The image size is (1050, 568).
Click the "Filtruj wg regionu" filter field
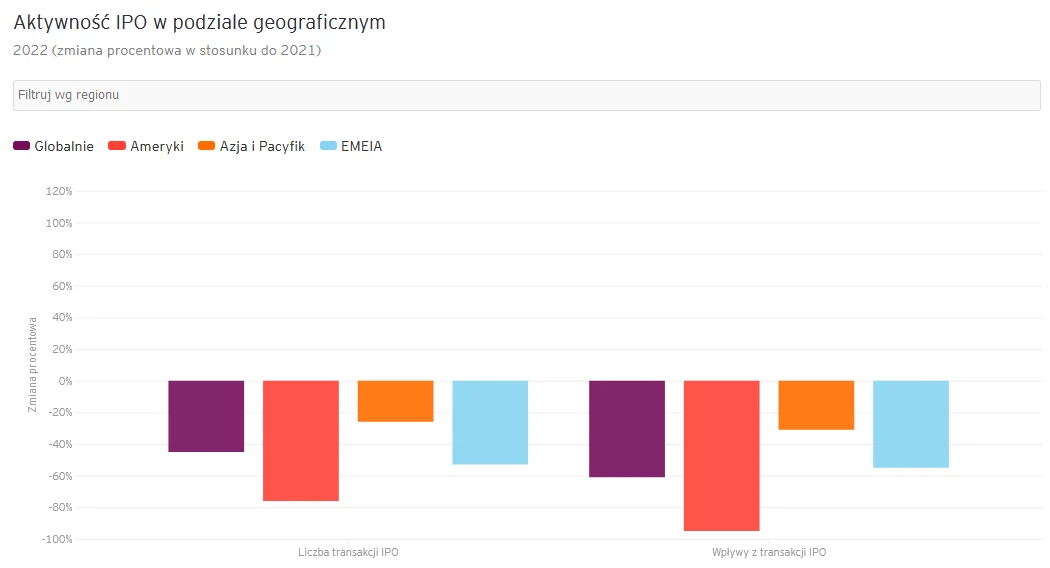(524, 95)
